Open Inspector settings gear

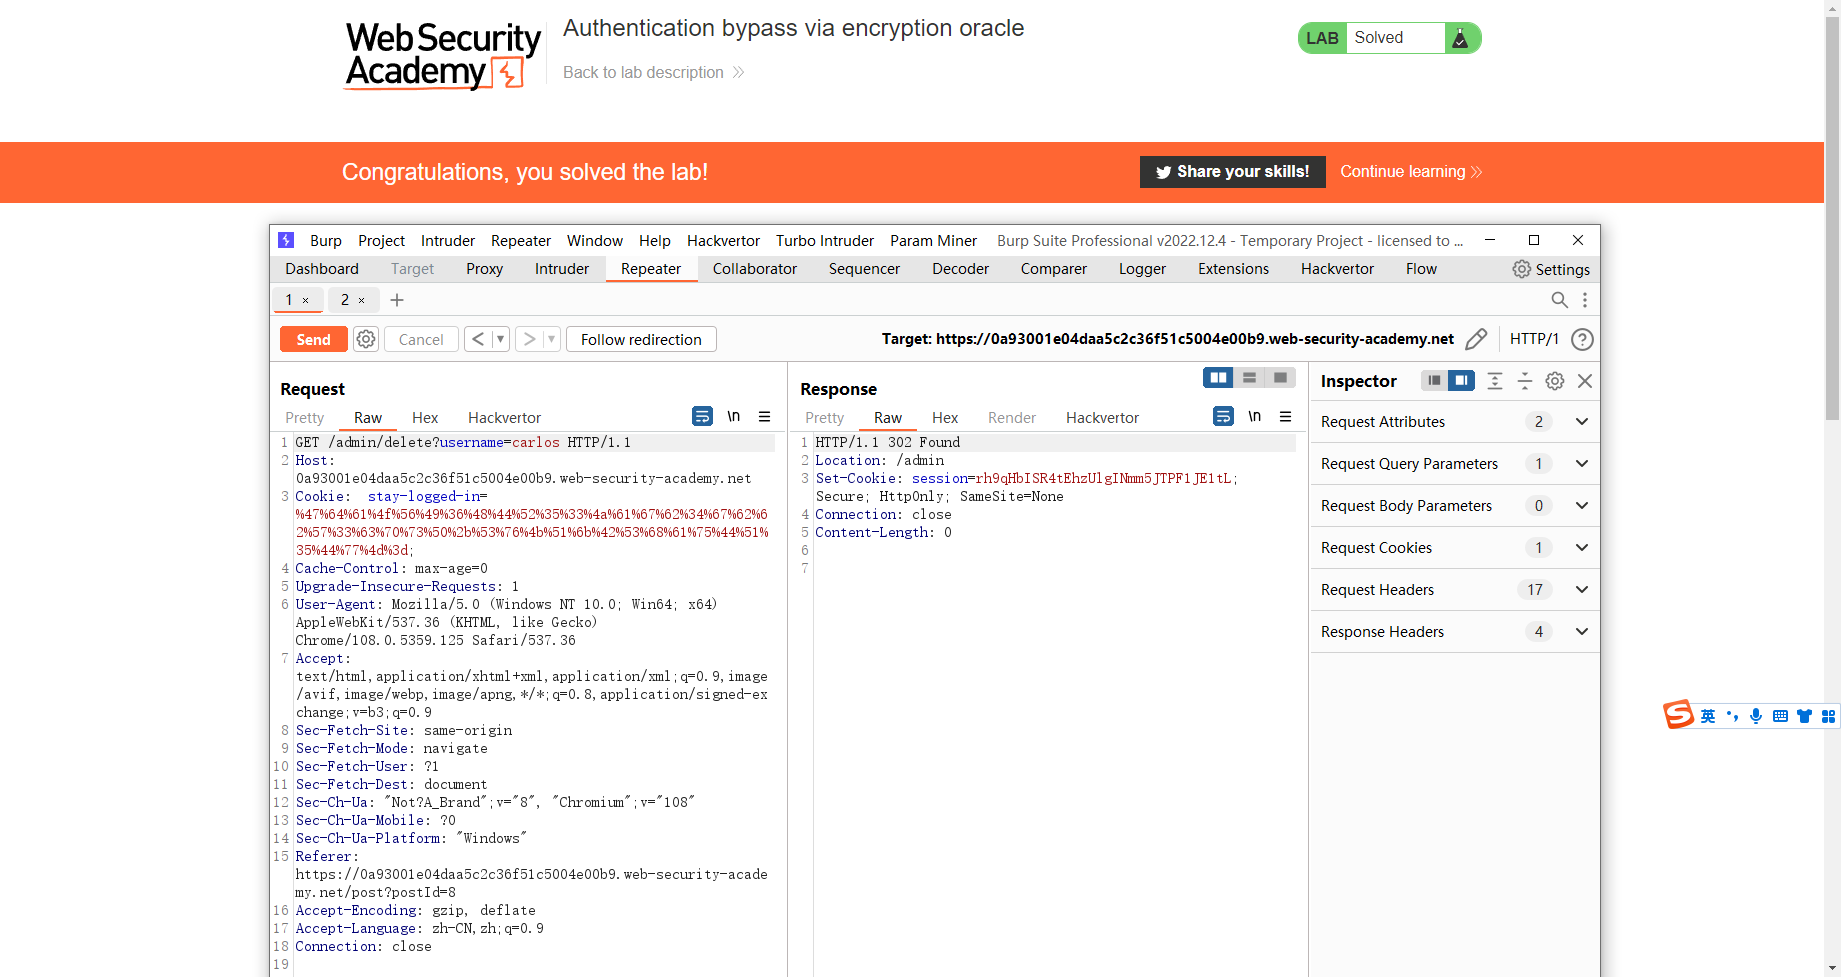point(1555,381)
